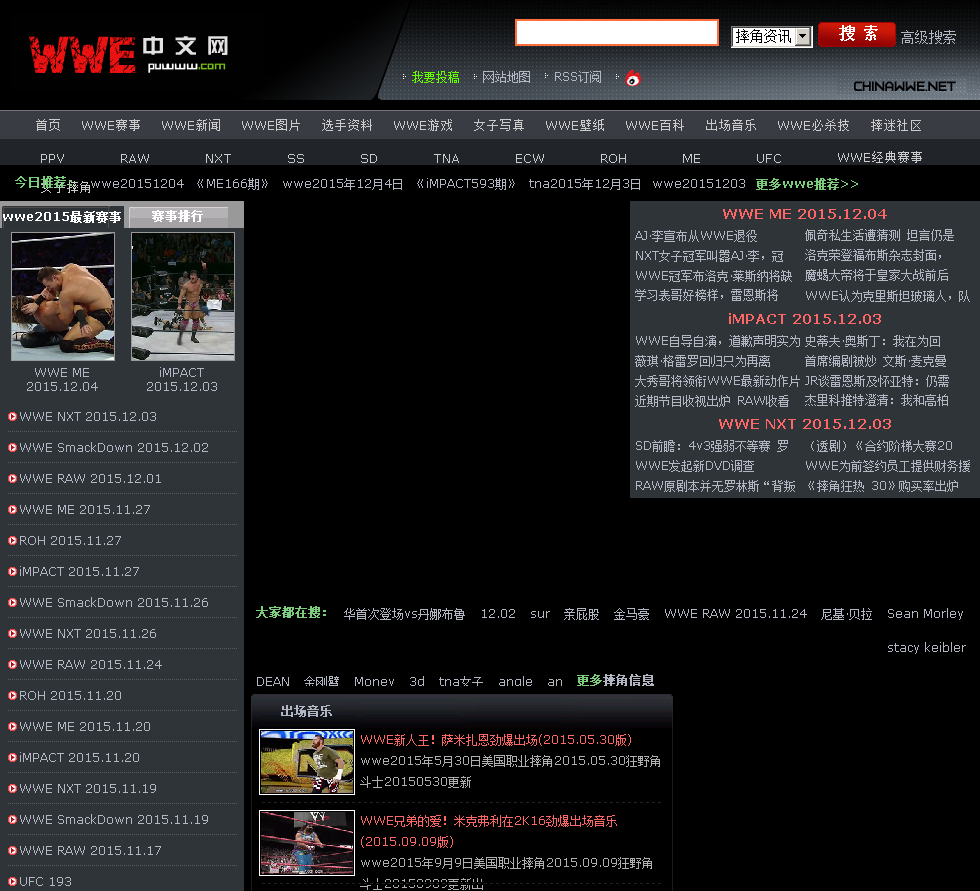This screenshot has height=891, width=980.
Task: Open news AJ·李宣布从WWE退役
Action: coord(696,236)
